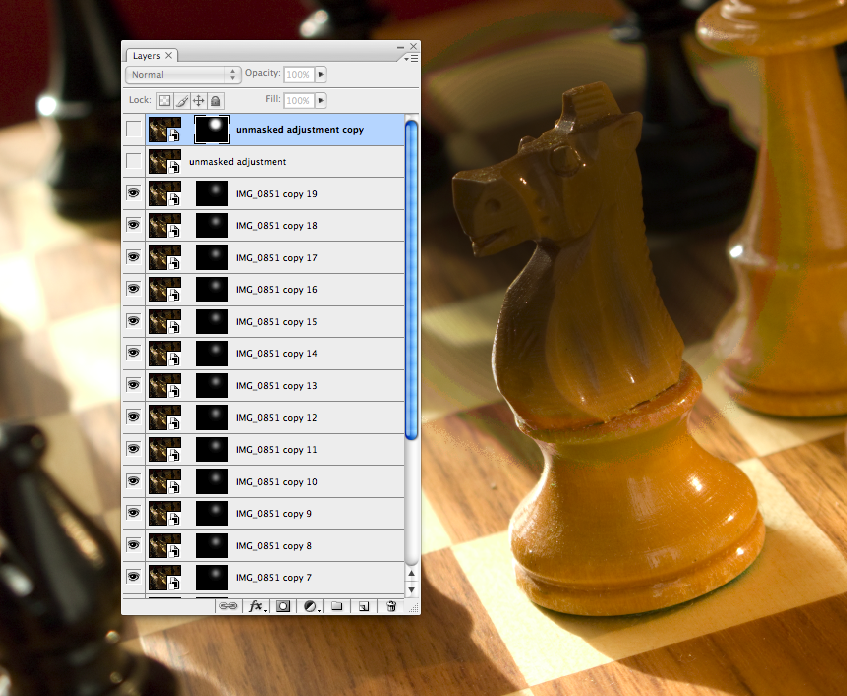Image resolution: width=847 pixels, height=696 pixels.
Task: Hide layer IMG_0851 copy 12
Action: coord(133,417)
